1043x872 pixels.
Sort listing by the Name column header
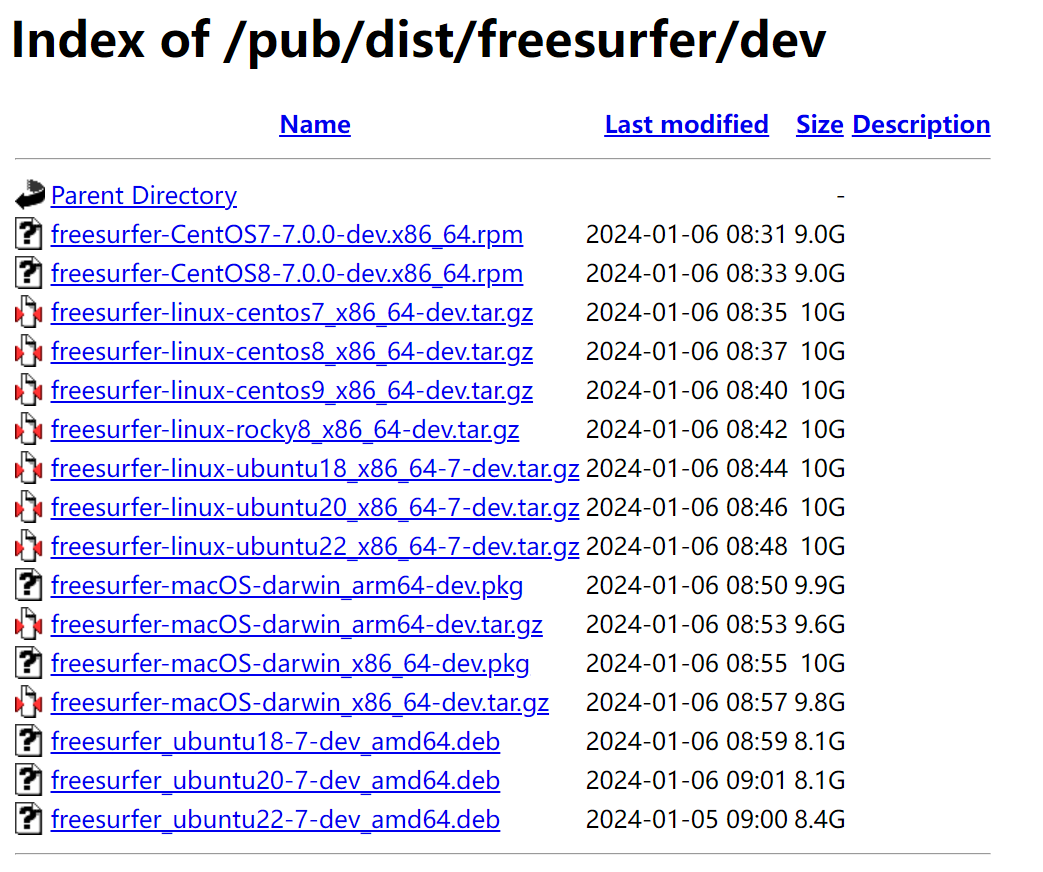coord(315,124)
